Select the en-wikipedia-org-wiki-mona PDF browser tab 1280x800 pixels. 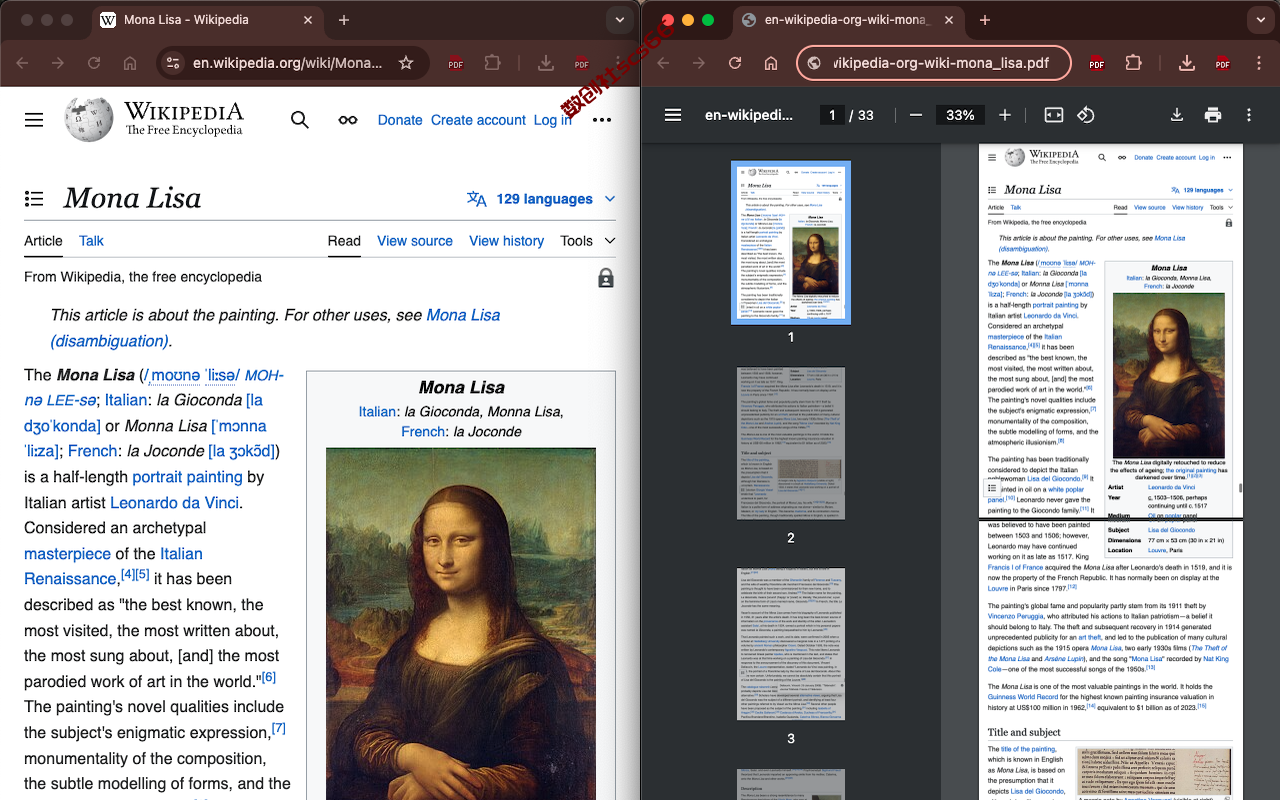pos(846,20)
